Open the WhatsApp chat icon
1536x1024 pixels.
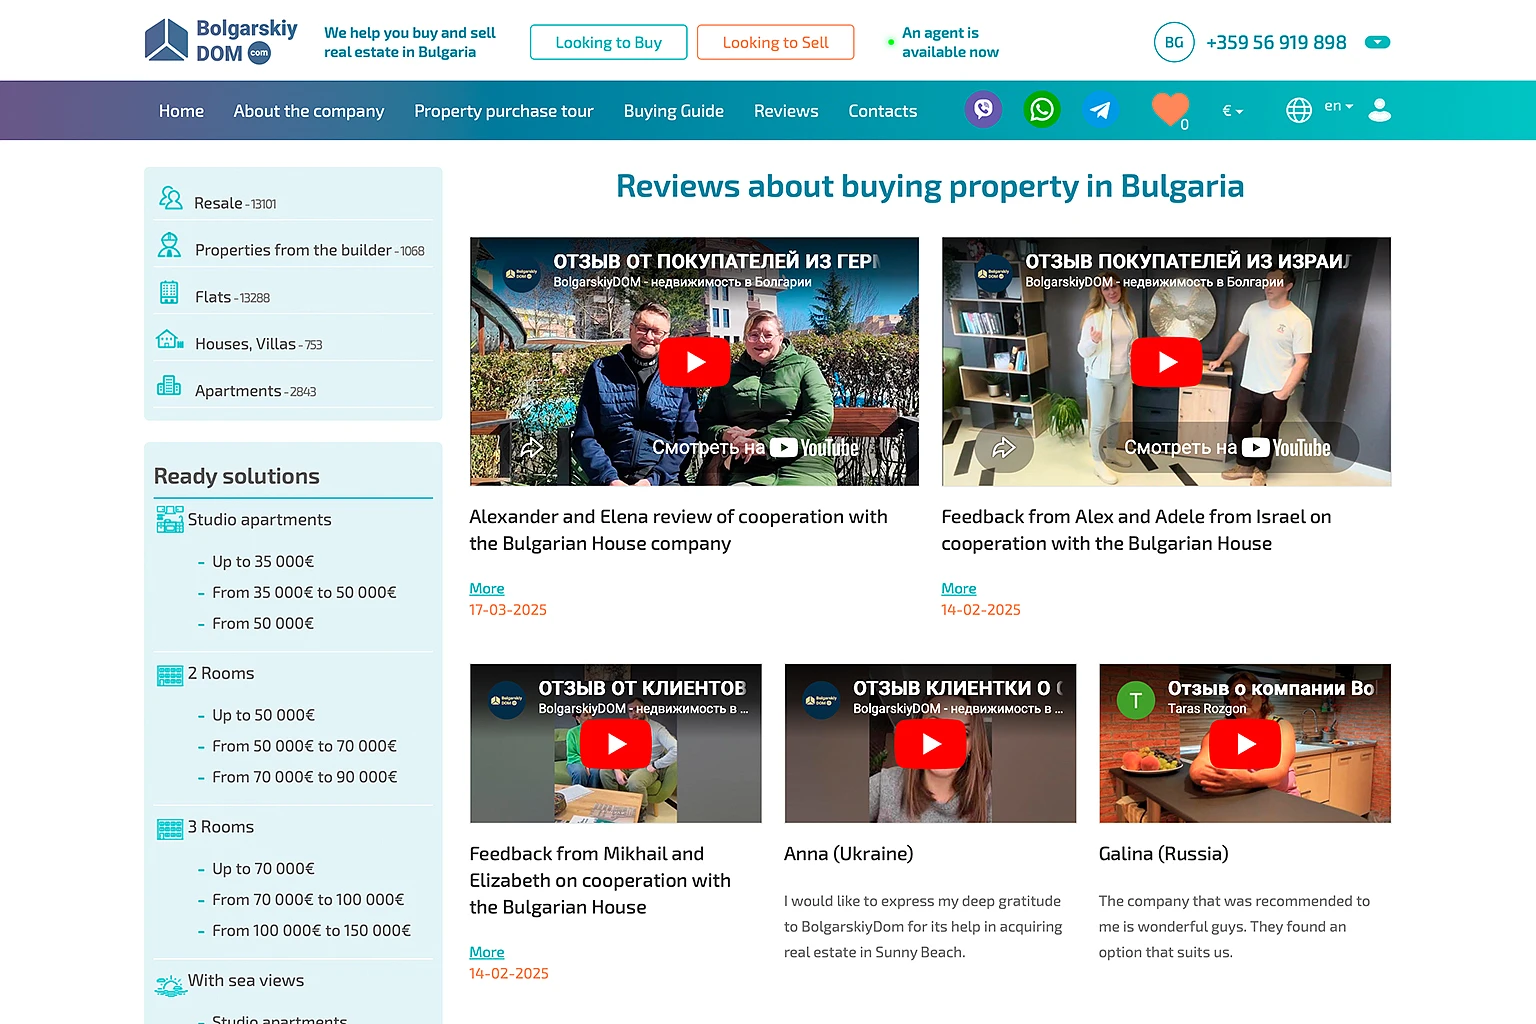1042,109
